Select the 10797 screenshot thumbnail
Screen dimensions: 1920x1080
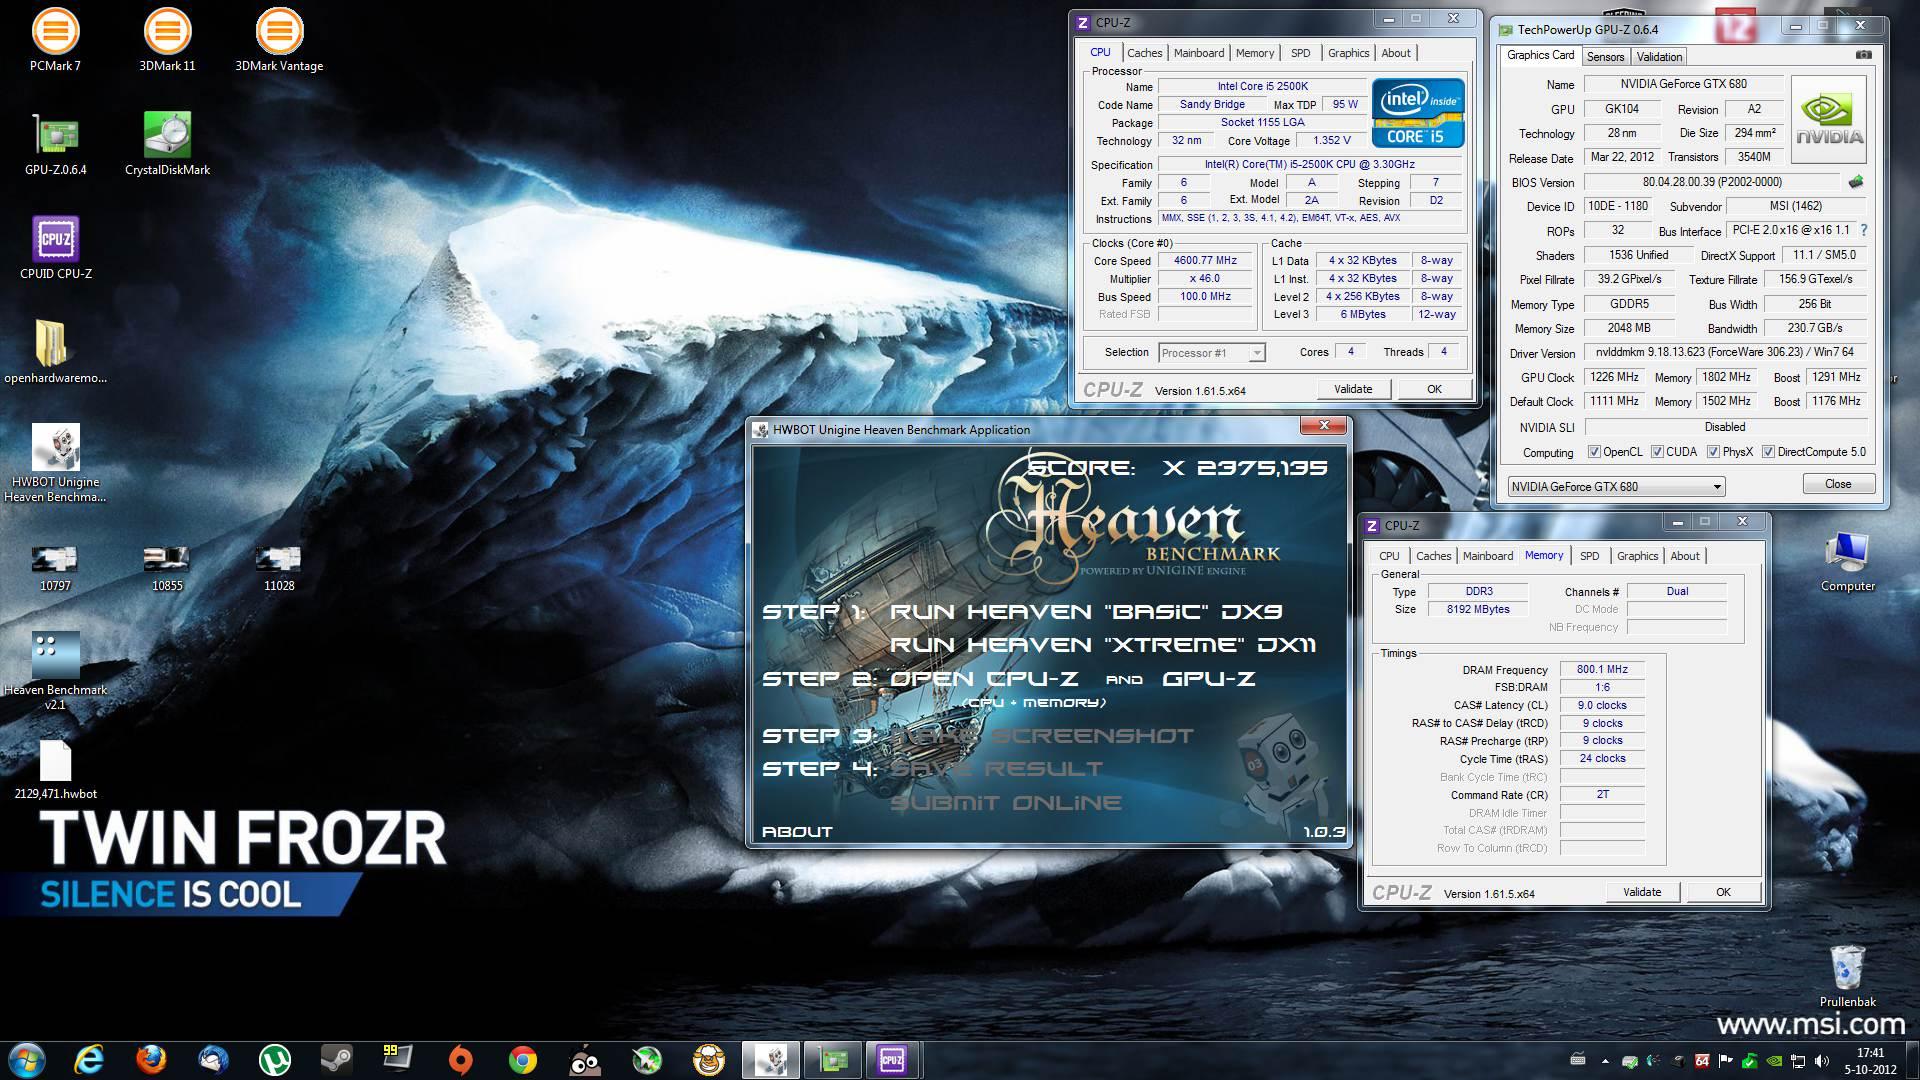click(x=55, y=568)
